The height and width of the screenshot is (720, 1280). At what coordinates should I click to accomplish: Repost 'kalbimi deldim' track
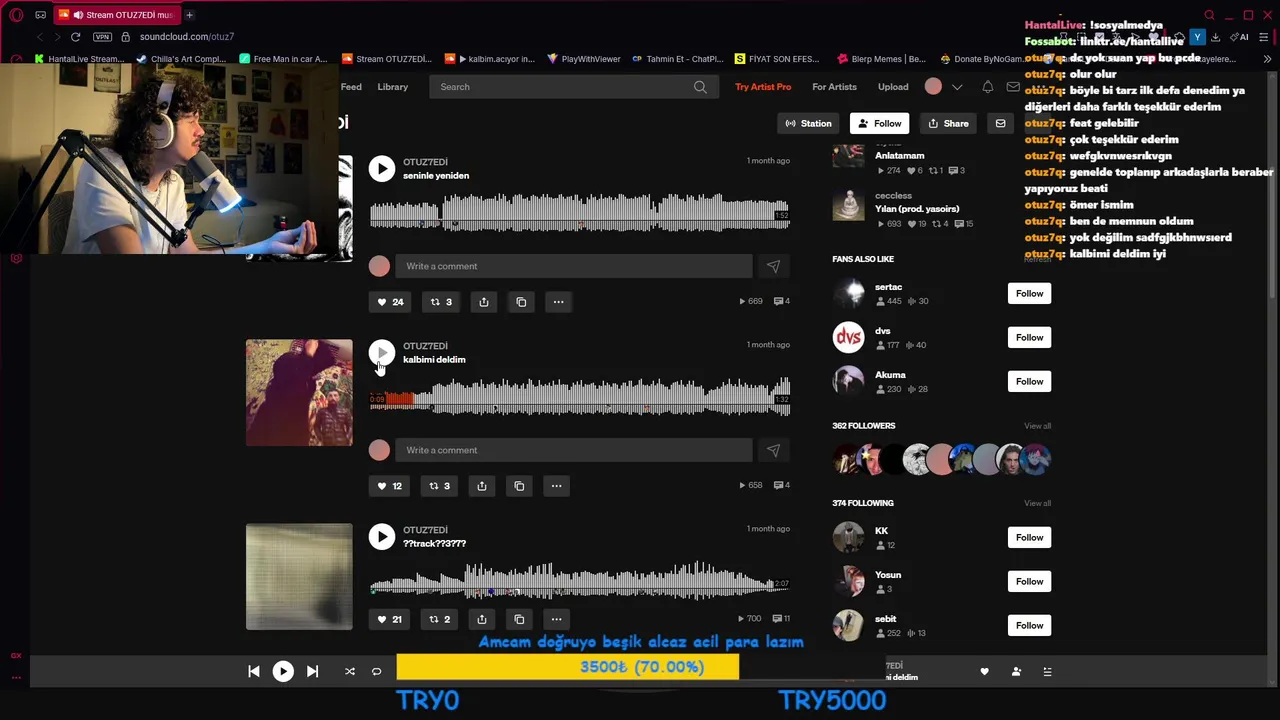click(439, 486)
